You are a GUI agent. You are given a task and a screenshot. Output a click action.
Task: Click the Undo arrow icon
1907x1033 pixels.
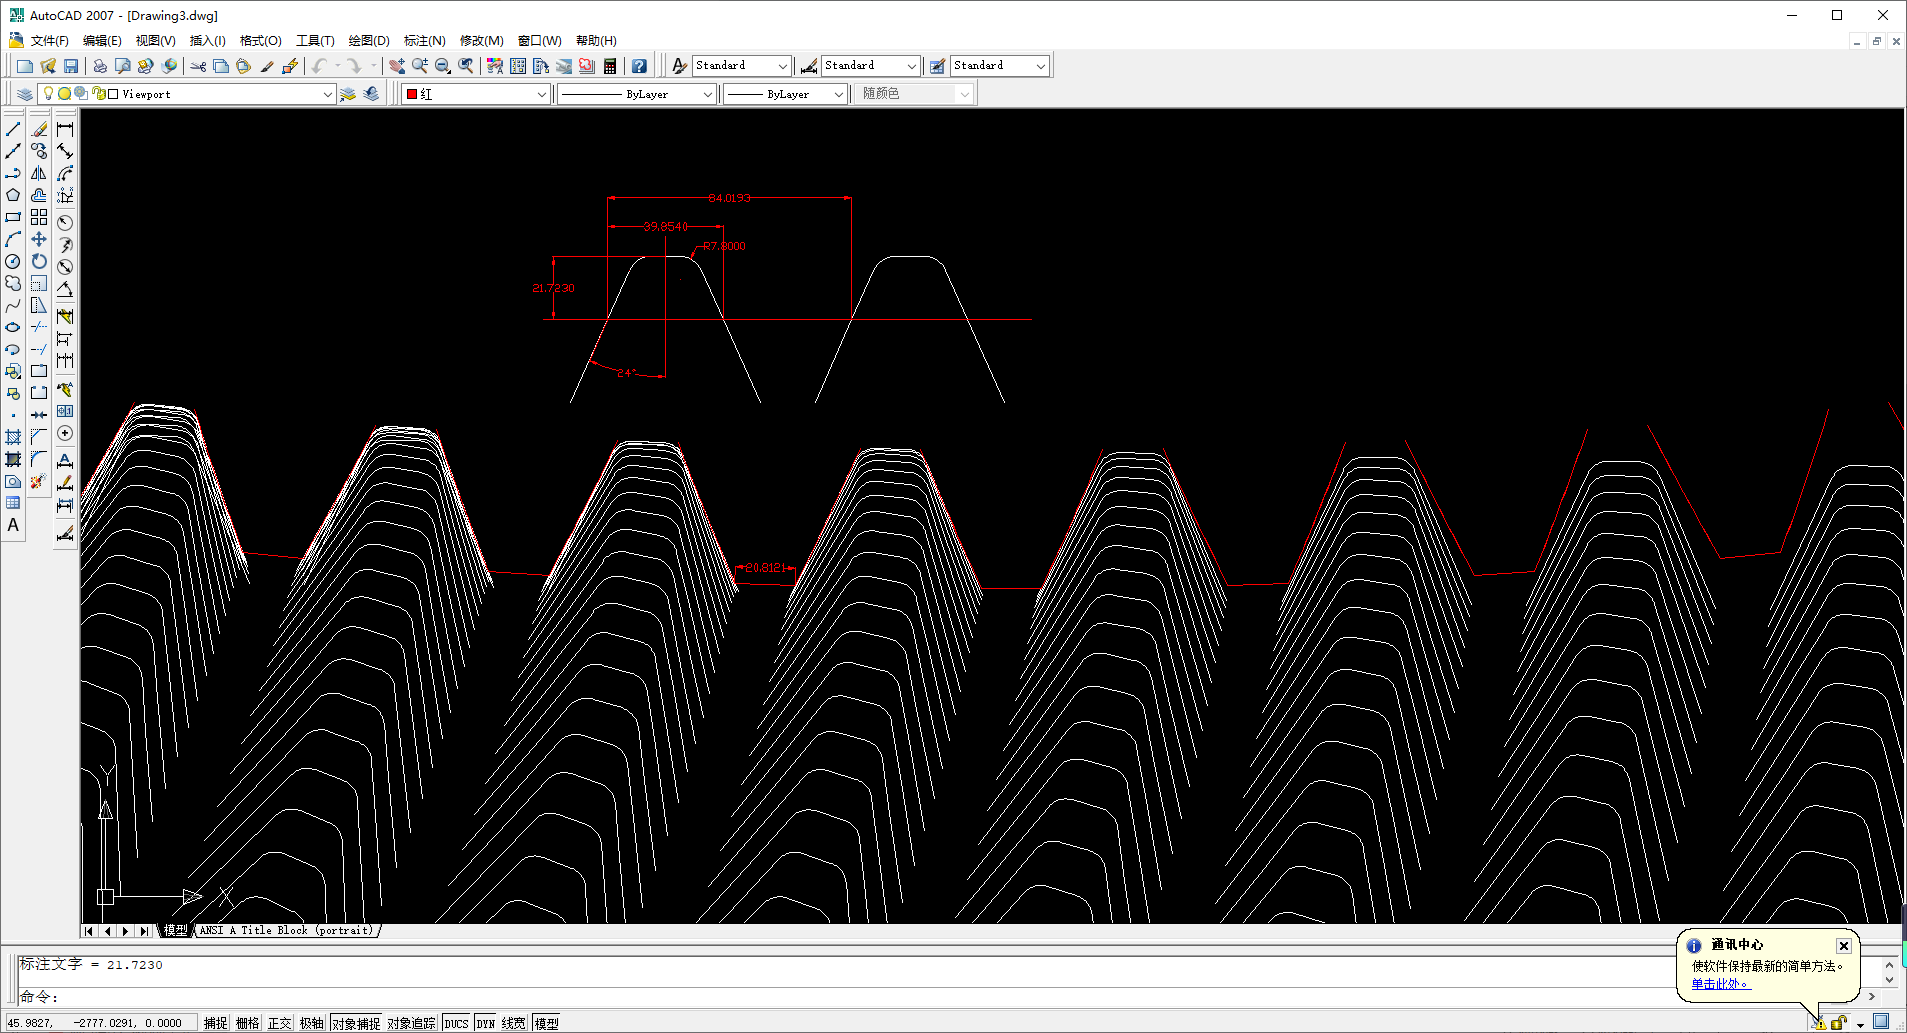(x=319, y=66)
